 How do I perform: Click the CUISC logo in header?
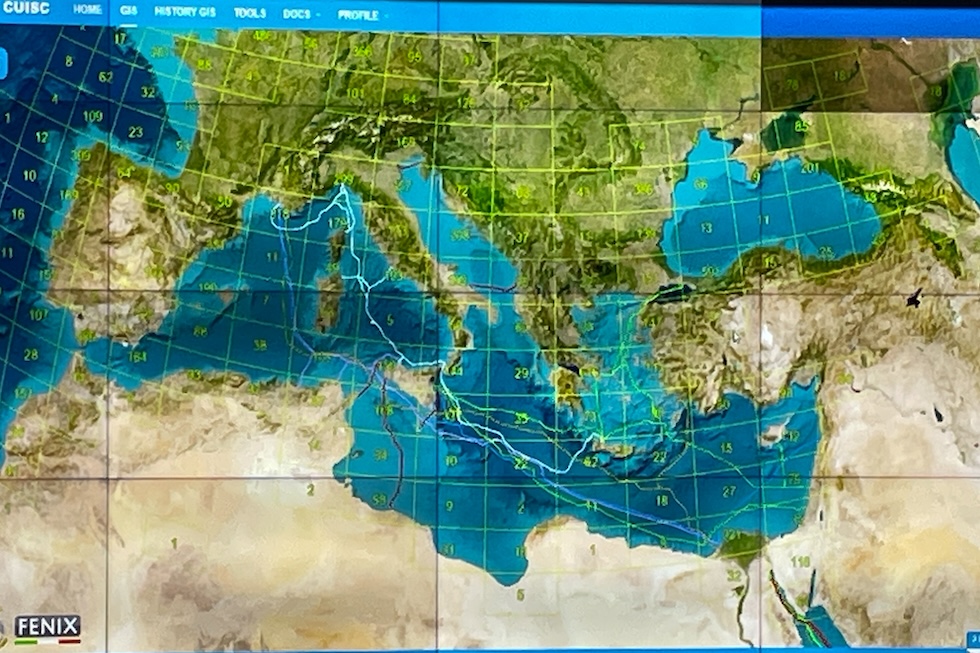[26, 10]
